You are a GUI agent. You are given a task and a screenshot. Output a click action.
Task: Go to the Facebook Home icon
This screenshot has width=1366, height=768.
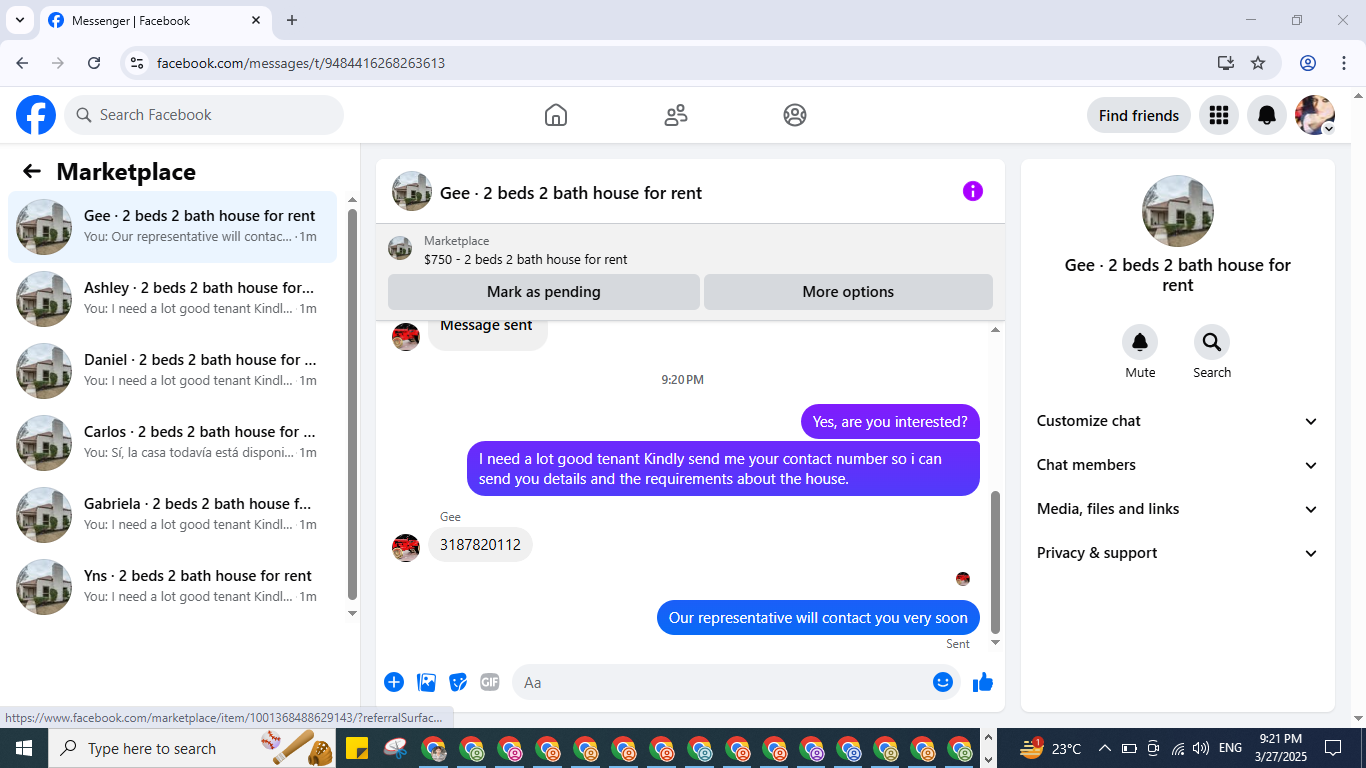[556, 115]
